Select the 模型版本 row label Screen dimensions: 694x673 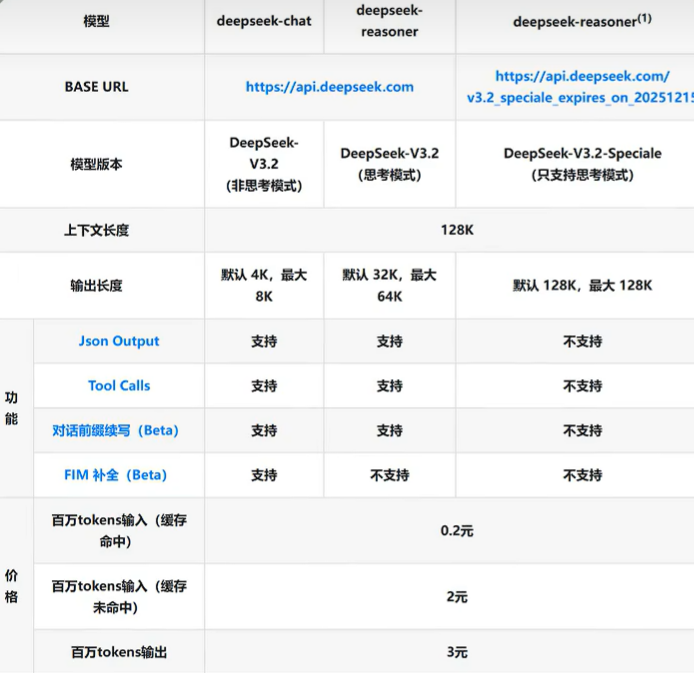(x=96, y=164)
